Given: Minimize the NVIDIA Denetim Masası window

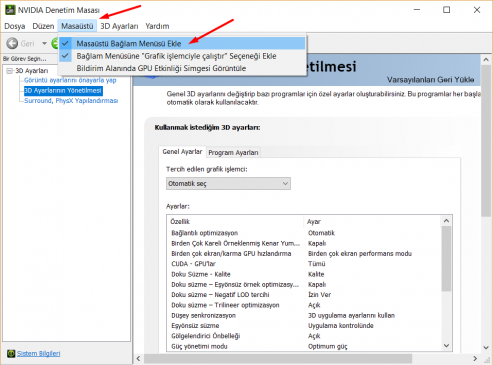Looking at the screenshot, I should 417,10.
